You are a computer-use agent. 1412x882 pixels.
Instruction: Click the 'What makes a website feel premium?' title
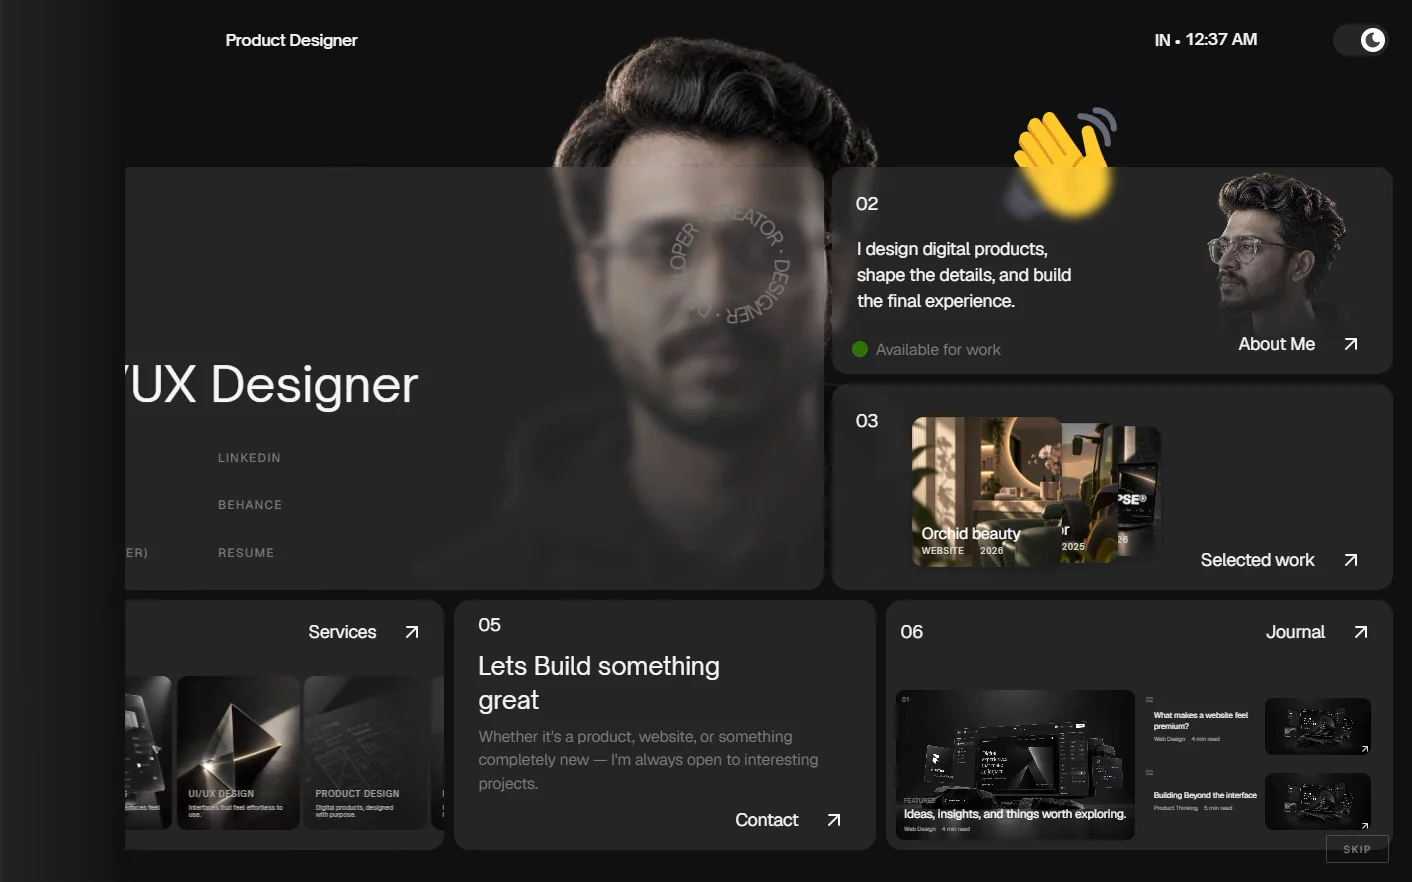(1201, 721)
